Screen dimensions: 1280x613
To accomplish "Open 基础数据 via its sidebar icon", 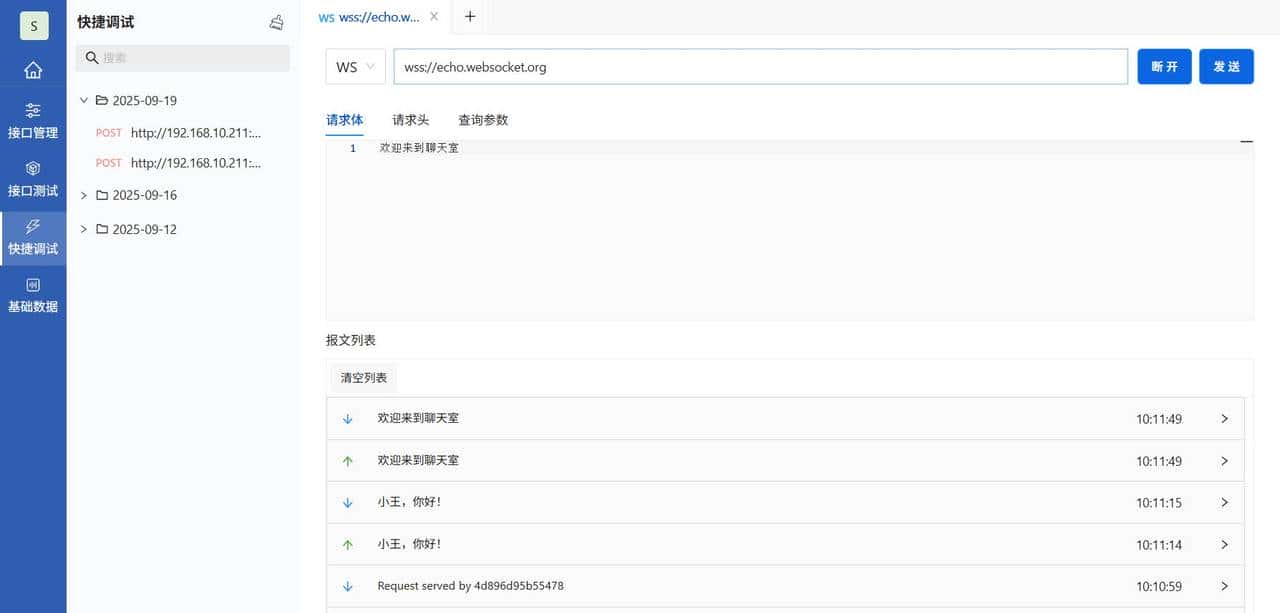I will tap(33, 287).
